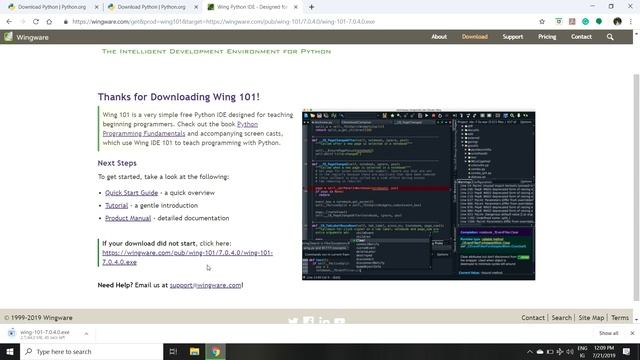Click the page vertical scrollbar
The image size is (640, 360).
pyautogui.click(x=636, y=188)
